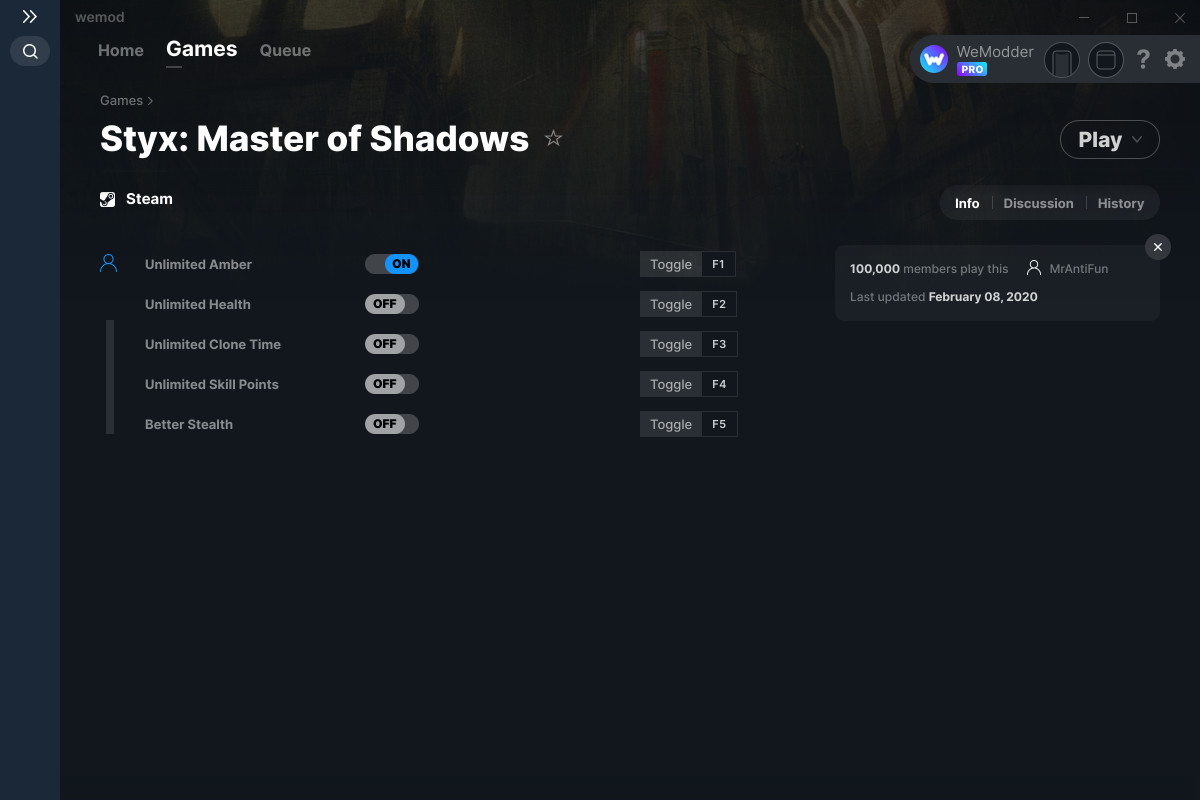Open the phone remote icon

tap(1062, 61)
